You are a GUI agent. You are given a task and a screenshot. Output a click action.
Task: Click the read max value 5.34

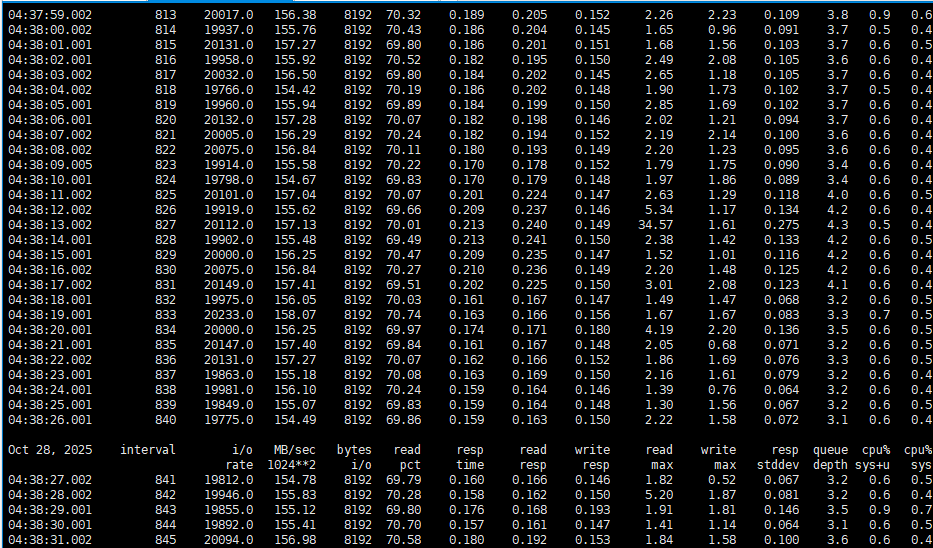(x=659, y=210)
